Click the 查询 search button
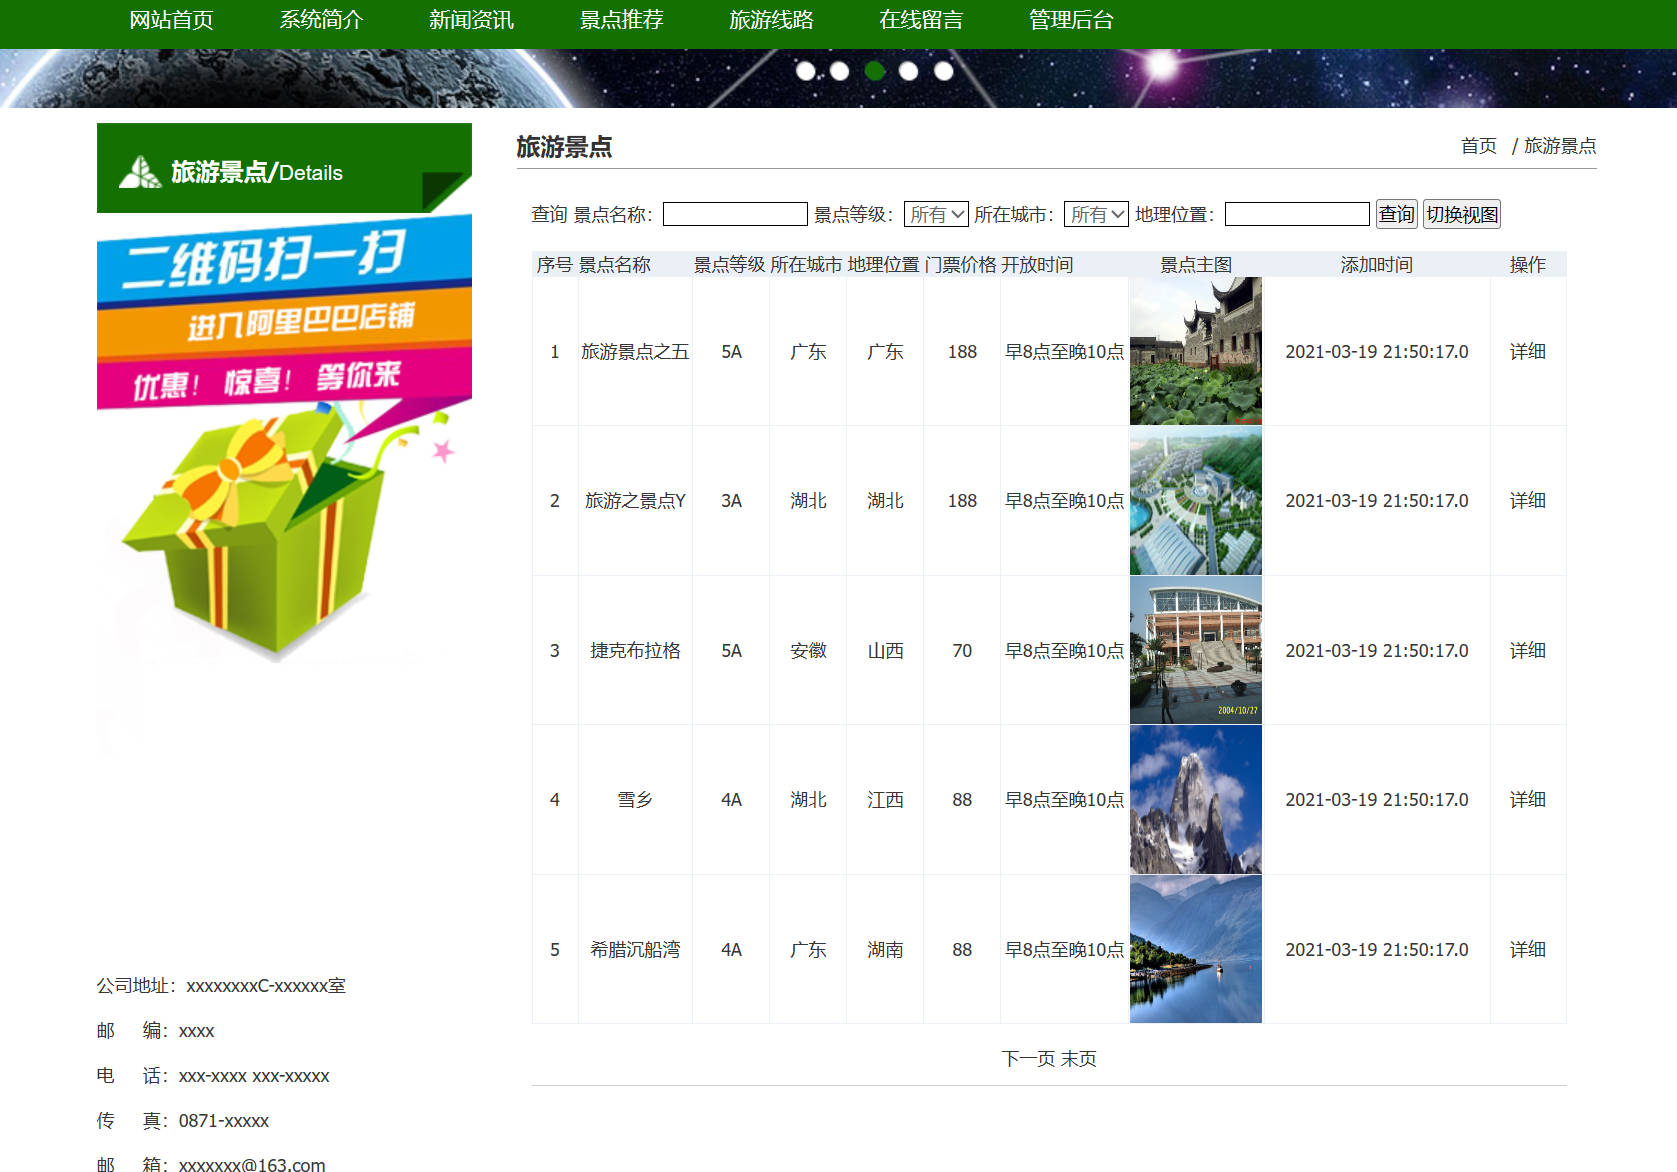Screen dimensions: 1677x1172 point(1396,213)
